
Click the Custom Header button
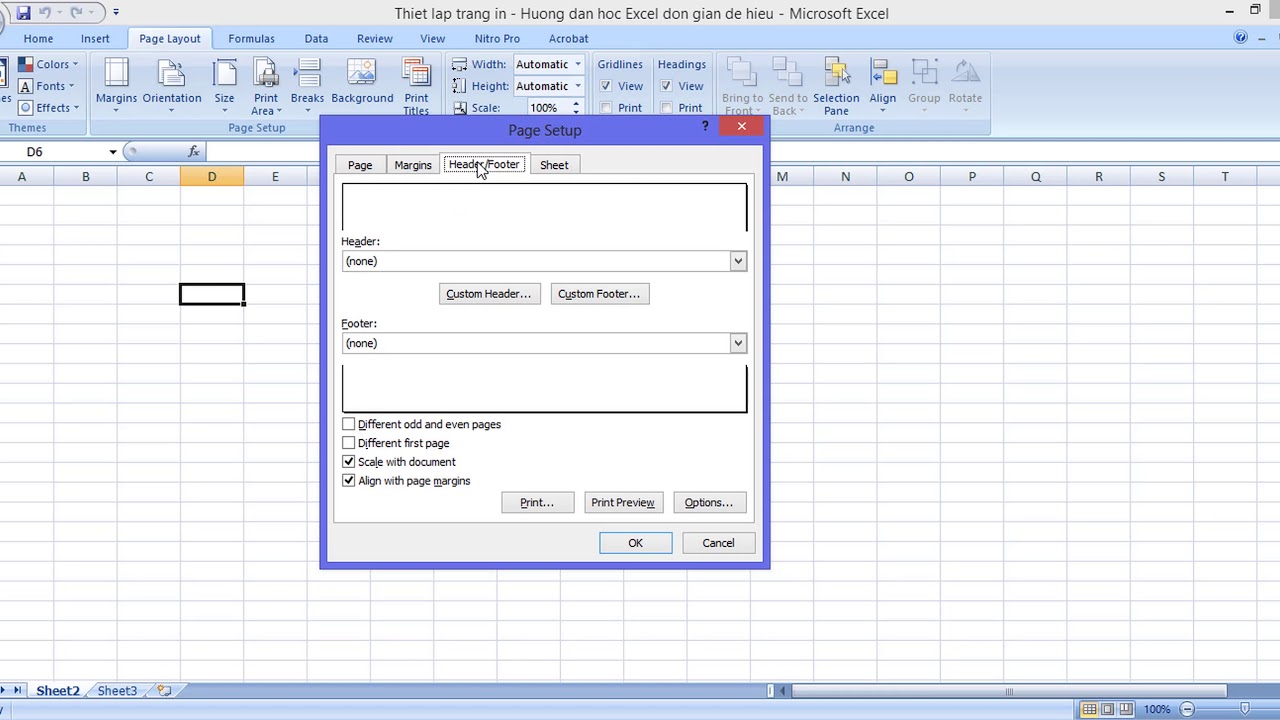tap(489, 294)
